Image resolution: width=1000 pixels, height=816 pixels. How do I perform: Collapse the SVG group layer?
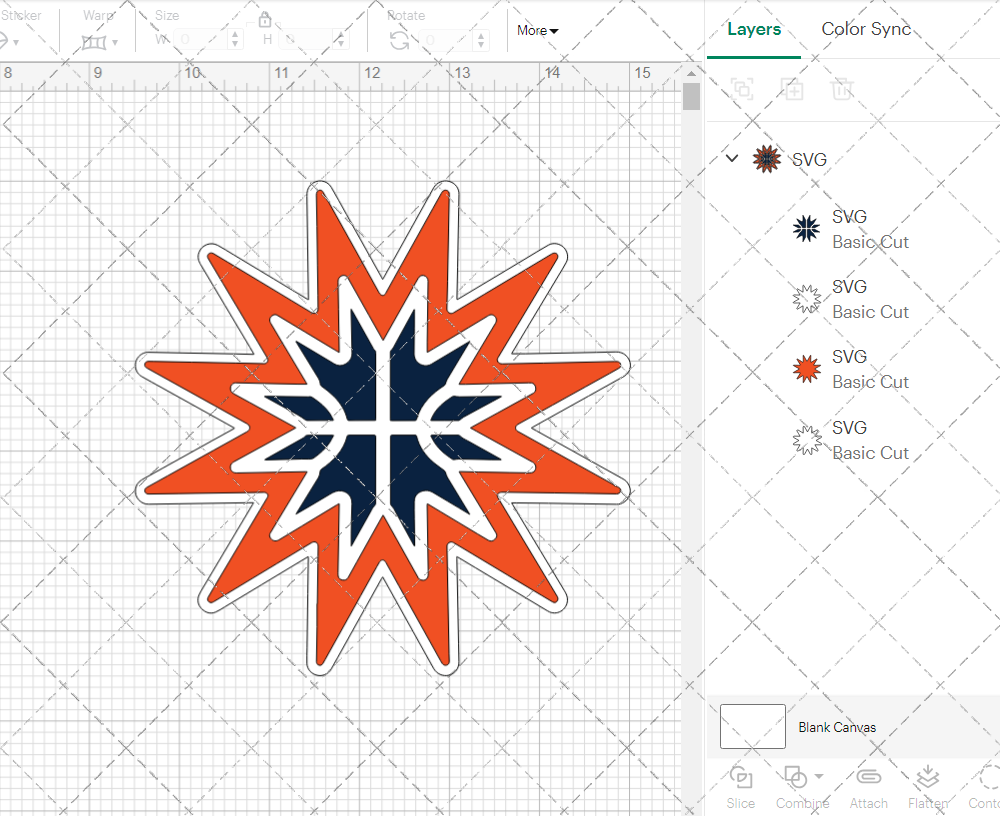(732, 158)
